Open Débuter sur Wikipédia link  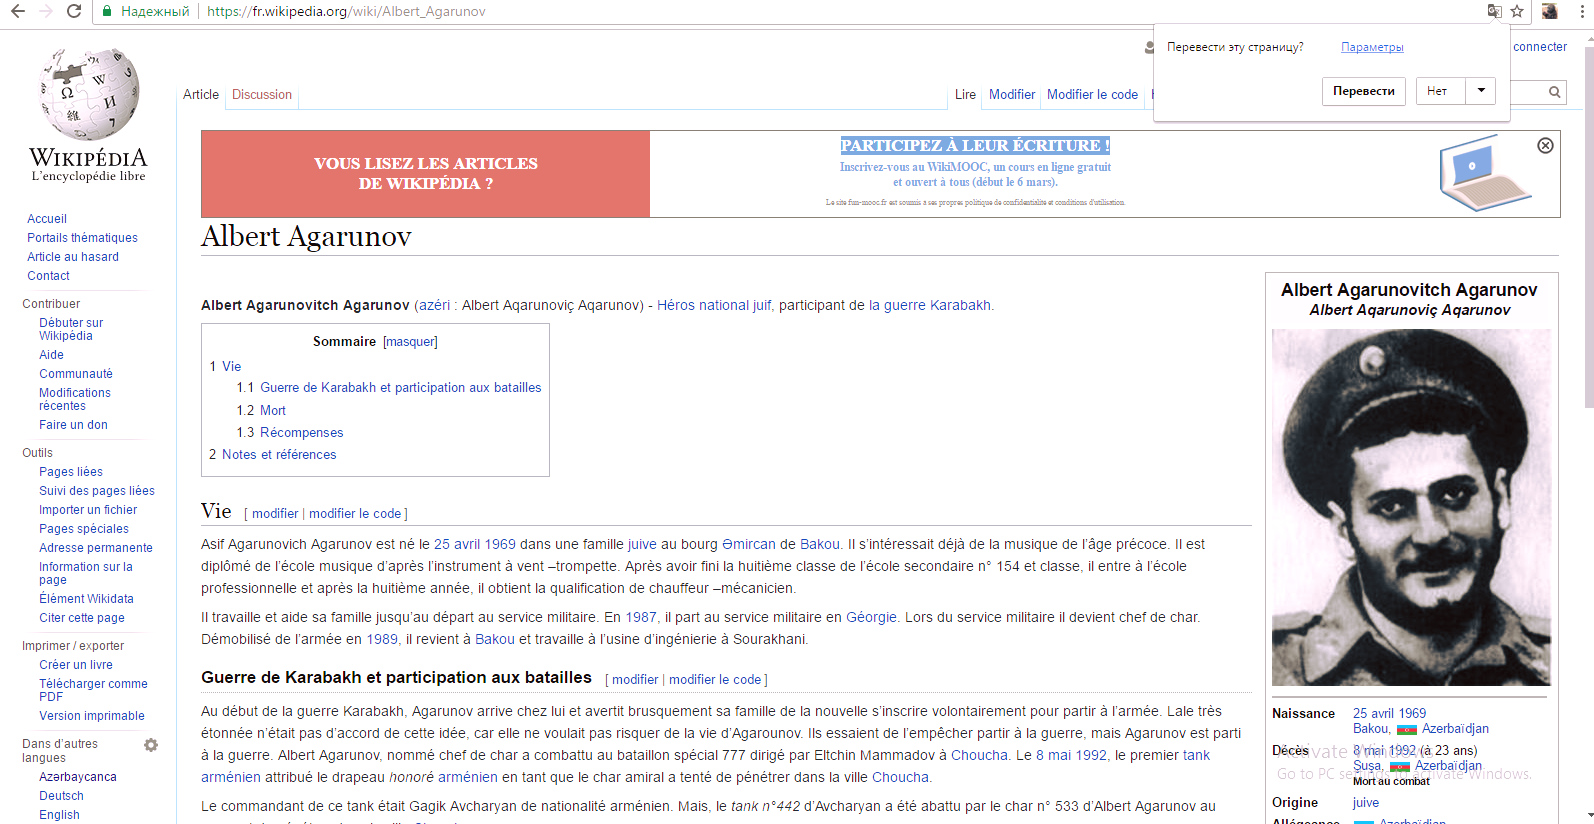(71, 329)
